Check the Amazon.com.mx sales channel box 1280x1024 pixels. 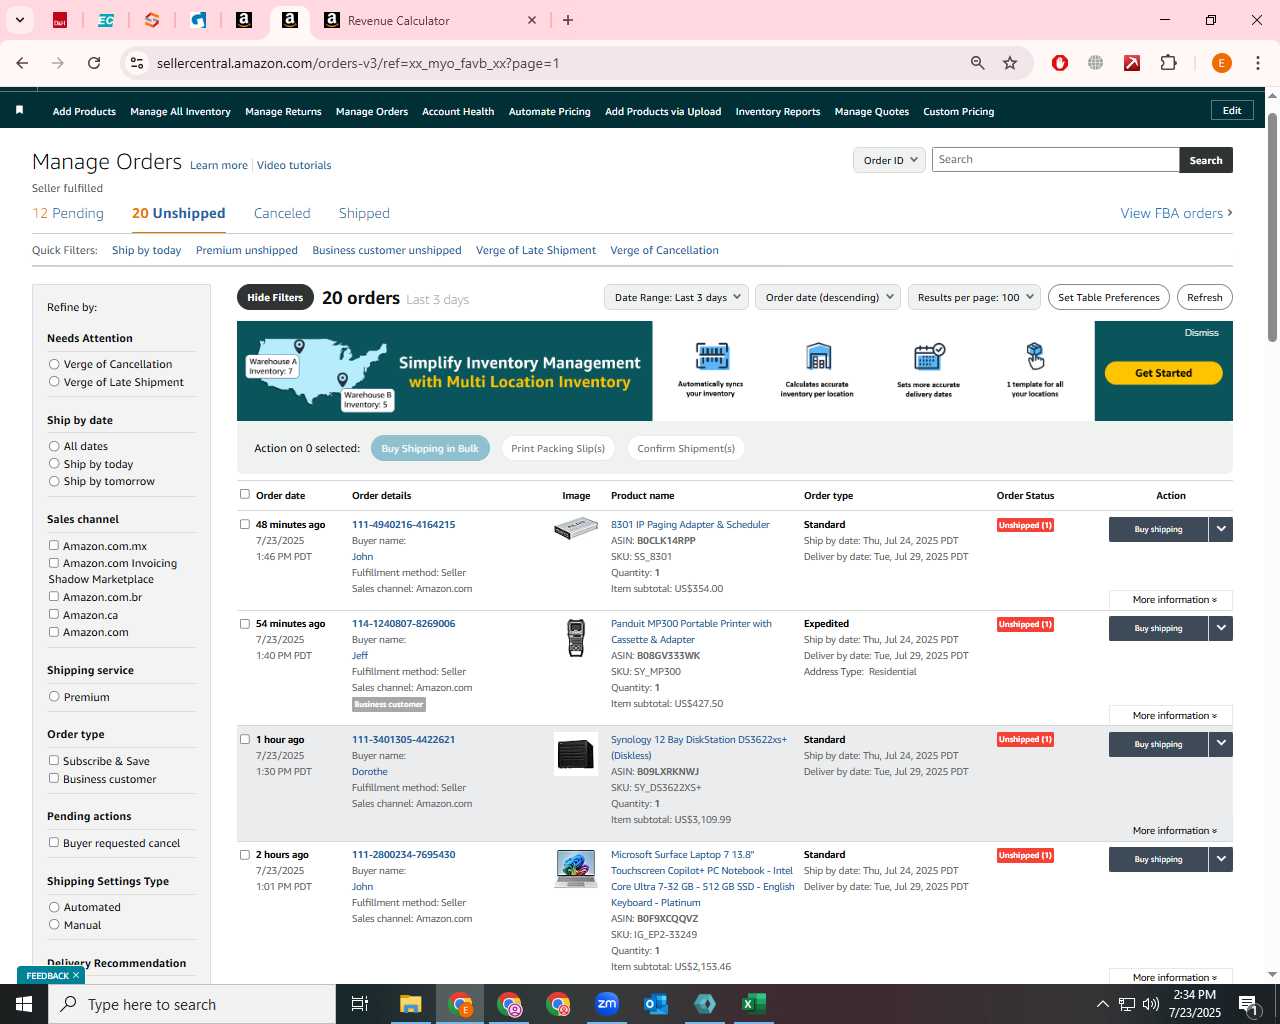[54, 545]
